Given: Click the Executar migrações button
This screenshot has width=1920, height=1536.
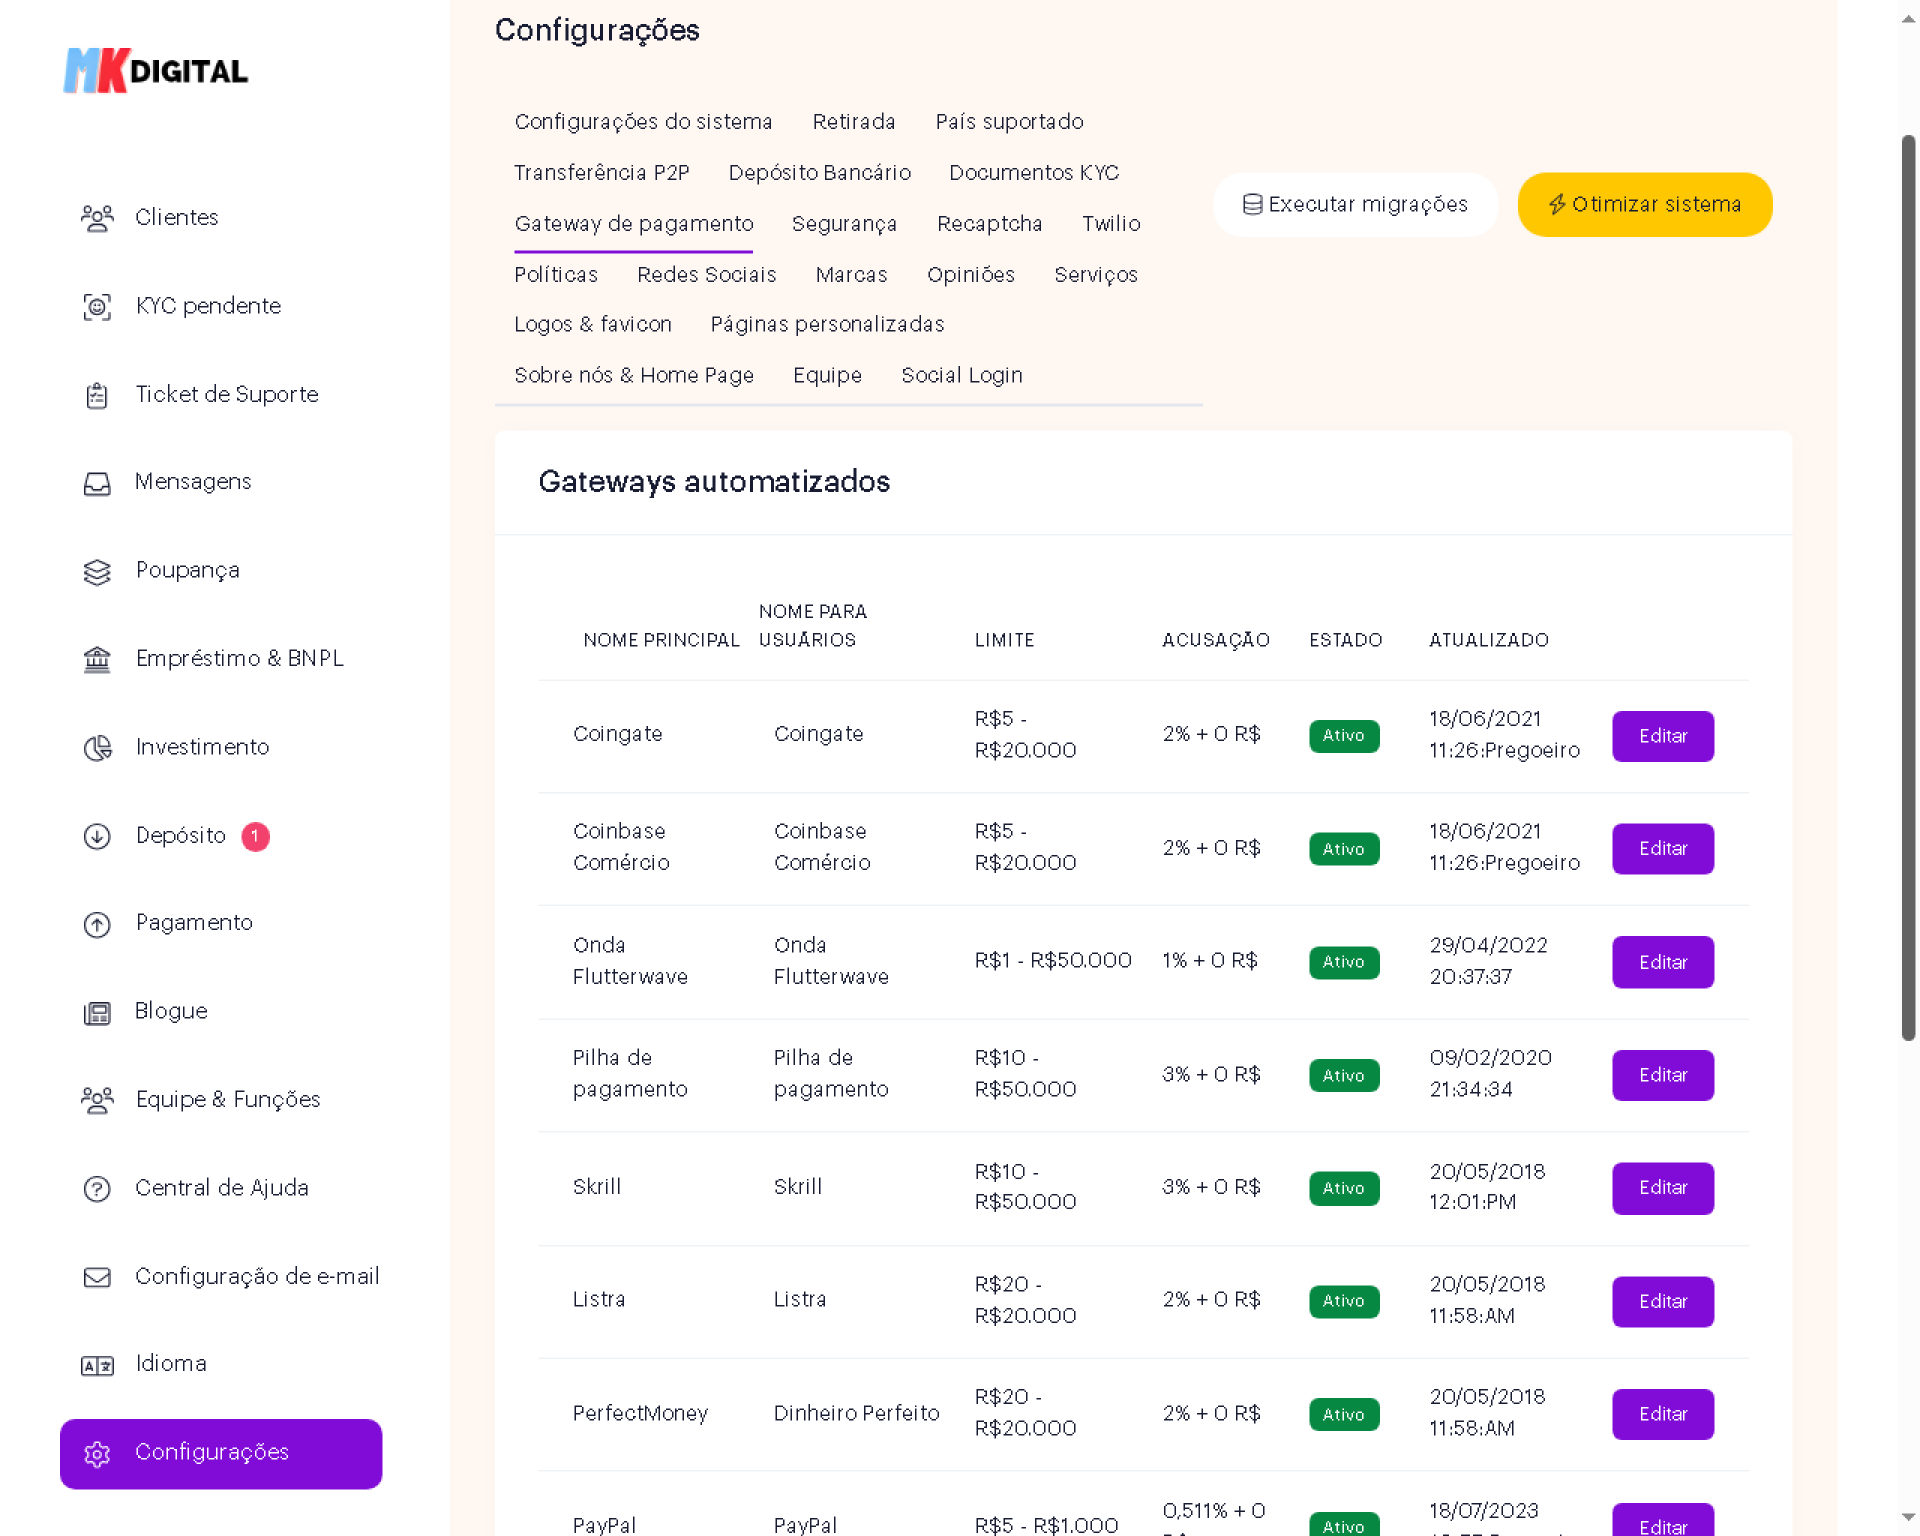Looking at the screenshot, I should point(1355,205).
